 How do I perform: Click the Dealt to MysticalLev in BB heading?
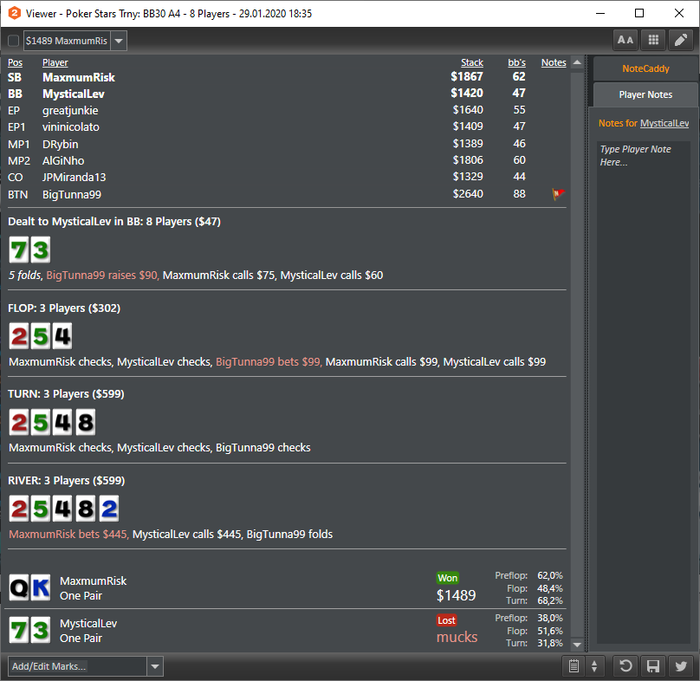click(x=114, y=221)
